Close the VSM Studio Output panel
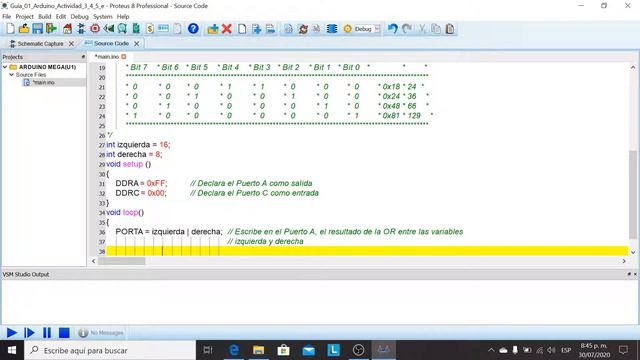Screen dimensions: 640x360 click(635, 274)
